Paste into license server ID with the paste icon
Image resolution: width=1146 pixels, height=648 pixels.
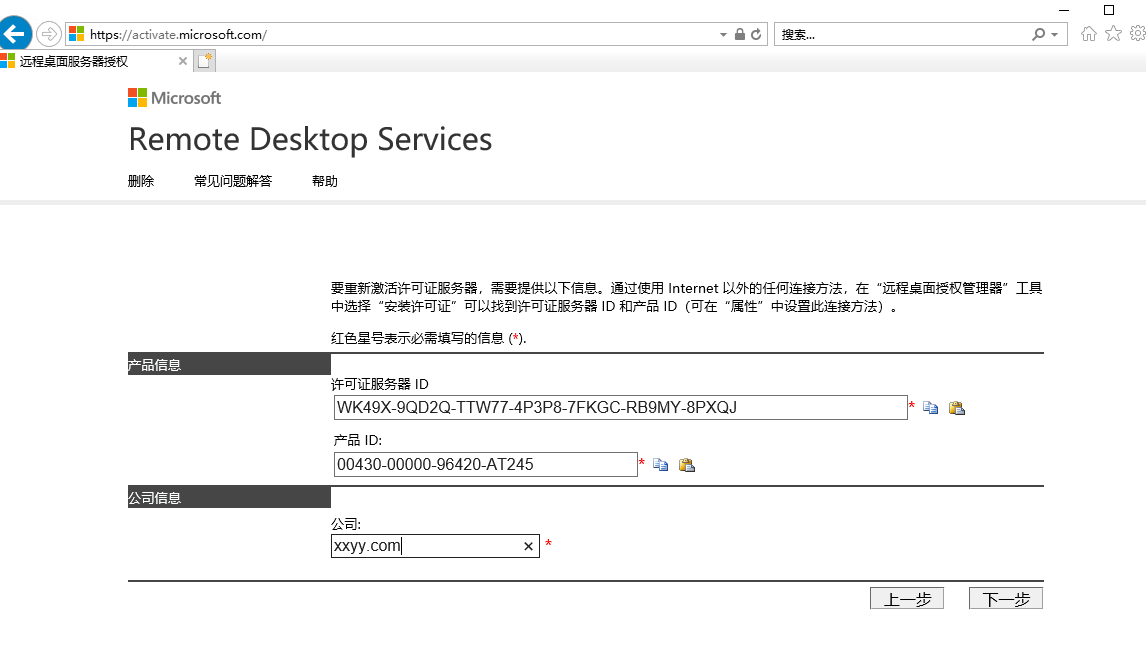[957, 408]
